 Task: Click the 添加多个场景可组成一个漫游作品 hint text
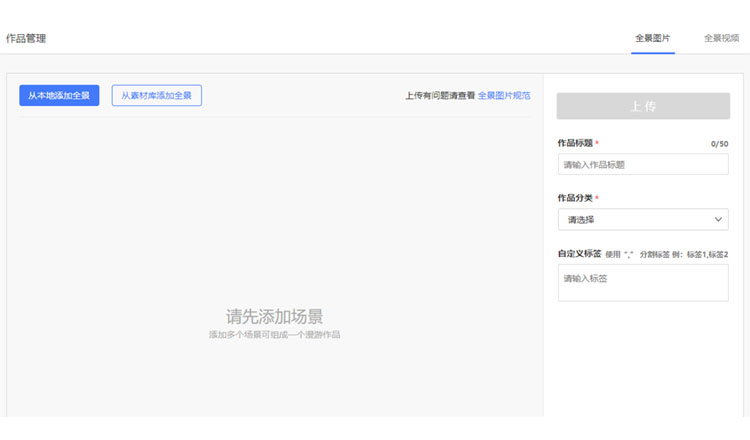[x=274, y=334]
